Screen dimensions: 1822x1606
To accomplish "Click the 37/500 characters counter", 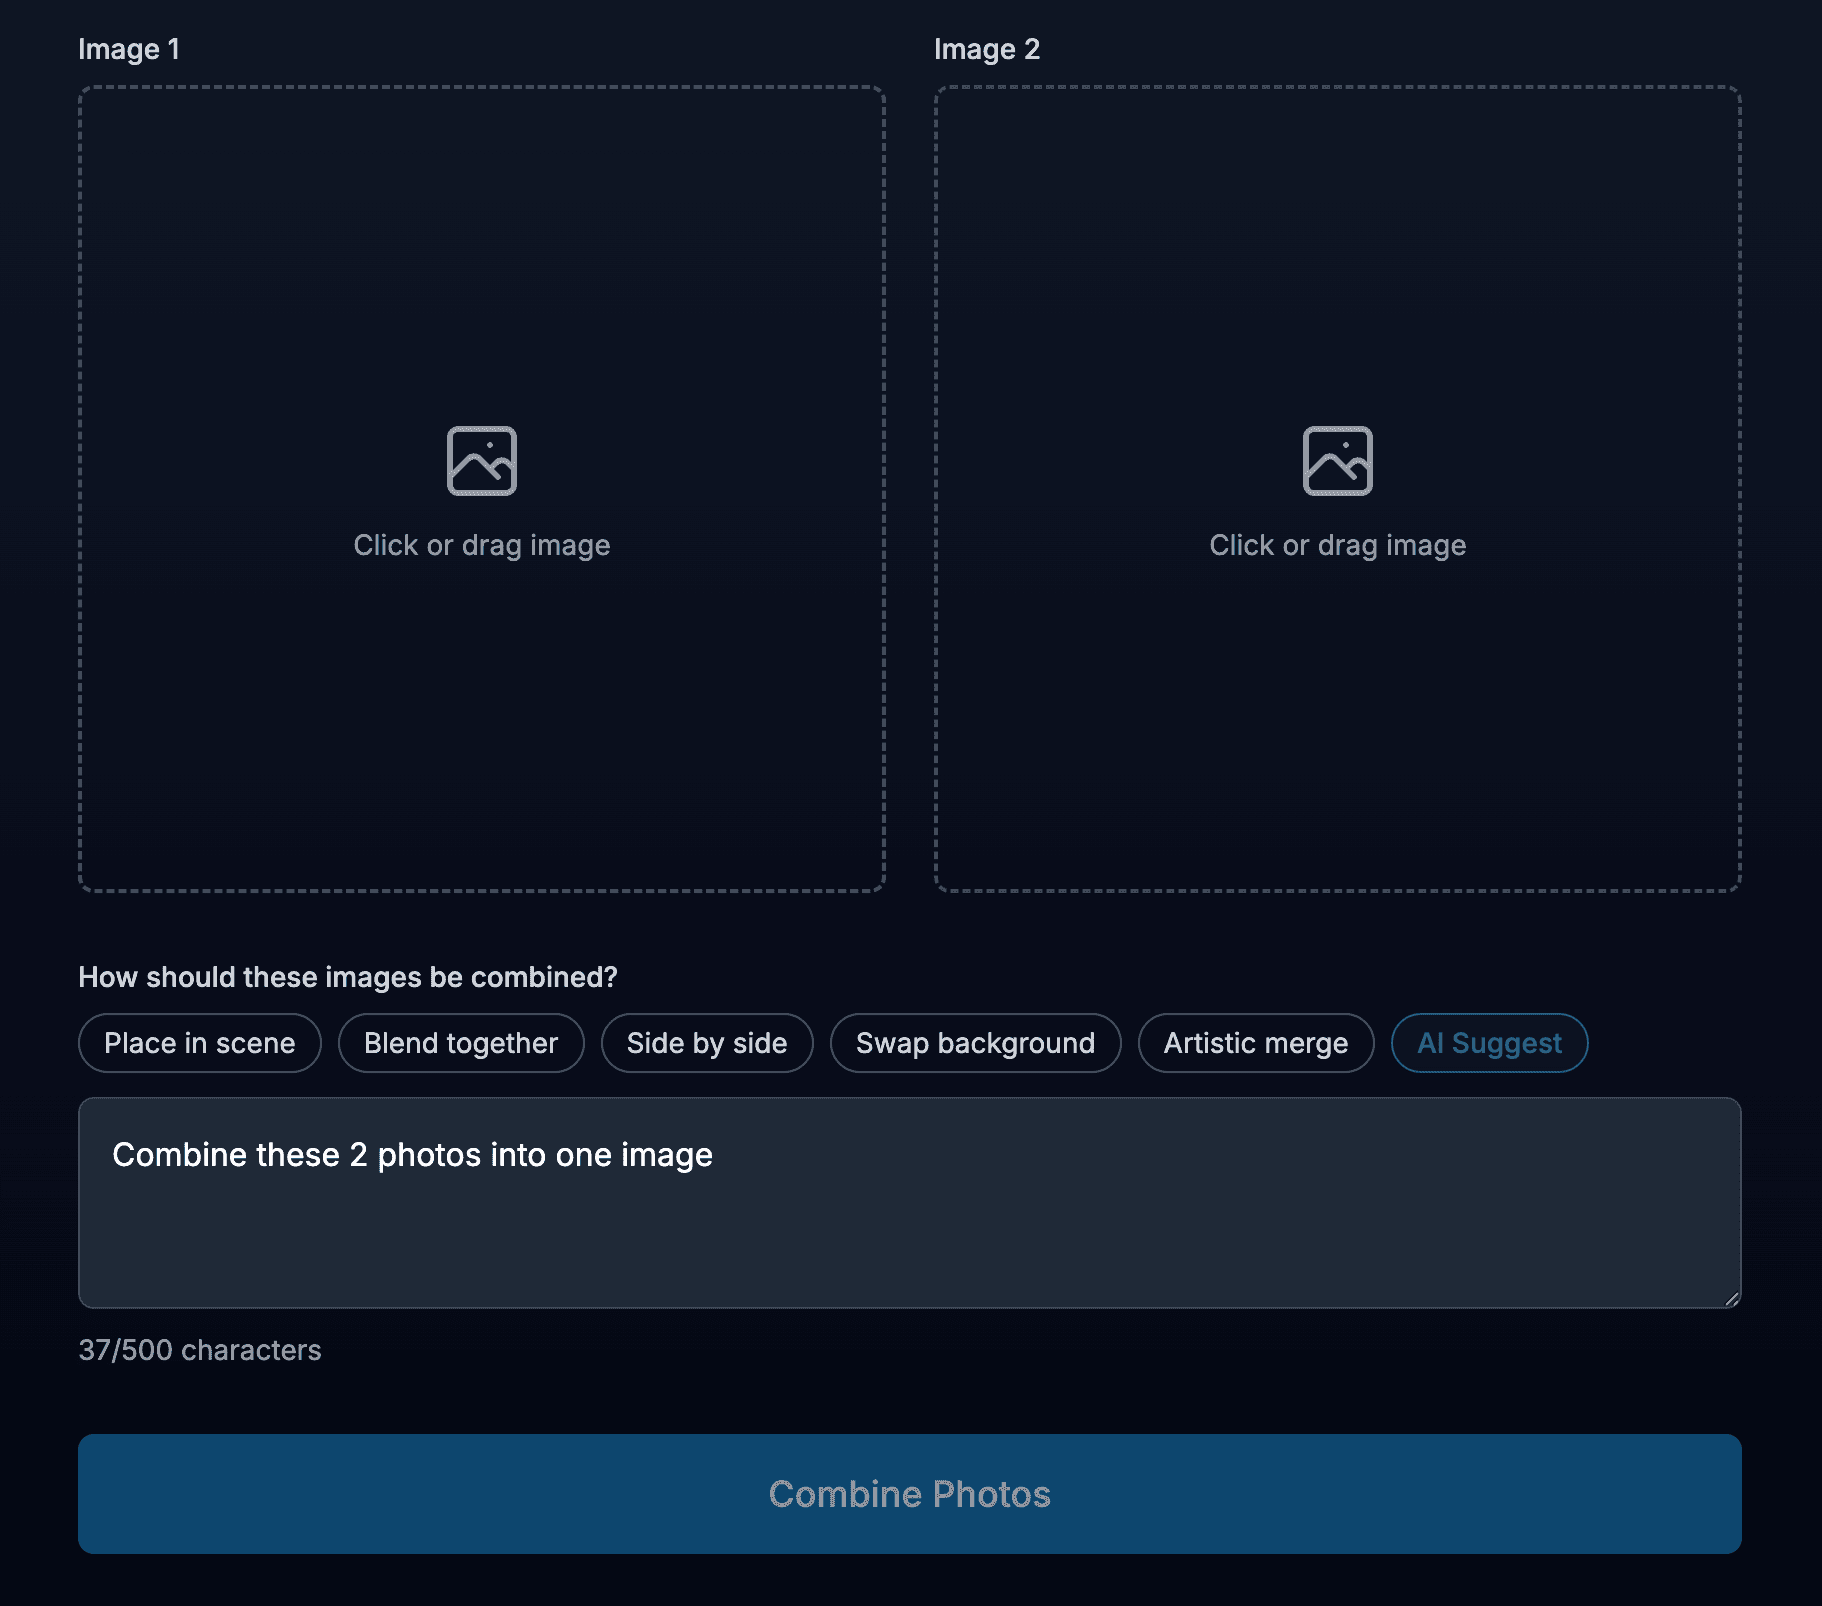I will pos(200,1350).
